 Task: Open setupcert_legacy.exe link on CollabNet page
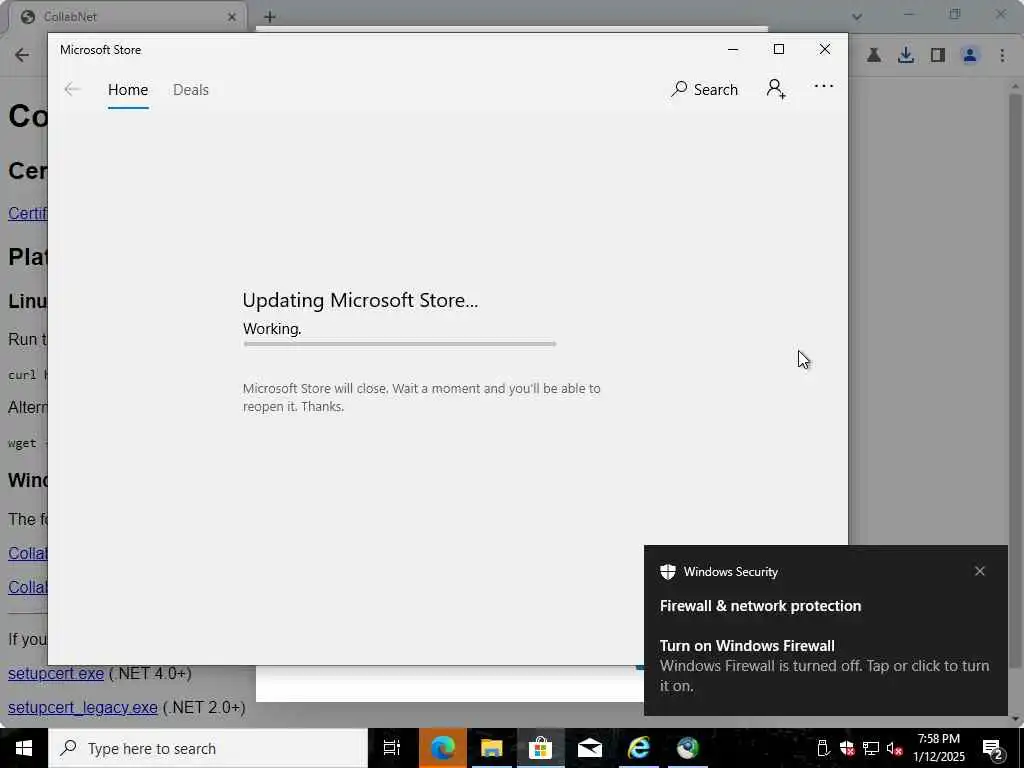pos(83,707)
